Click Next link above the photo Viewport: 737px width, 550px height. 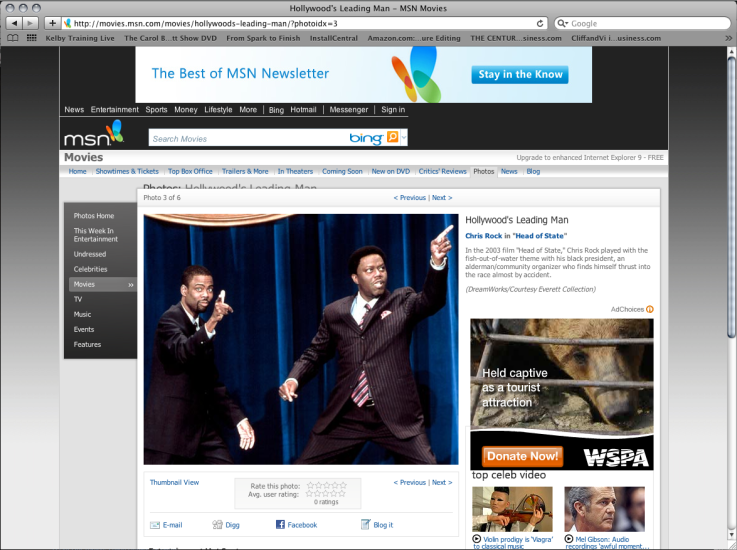(442, 198)
